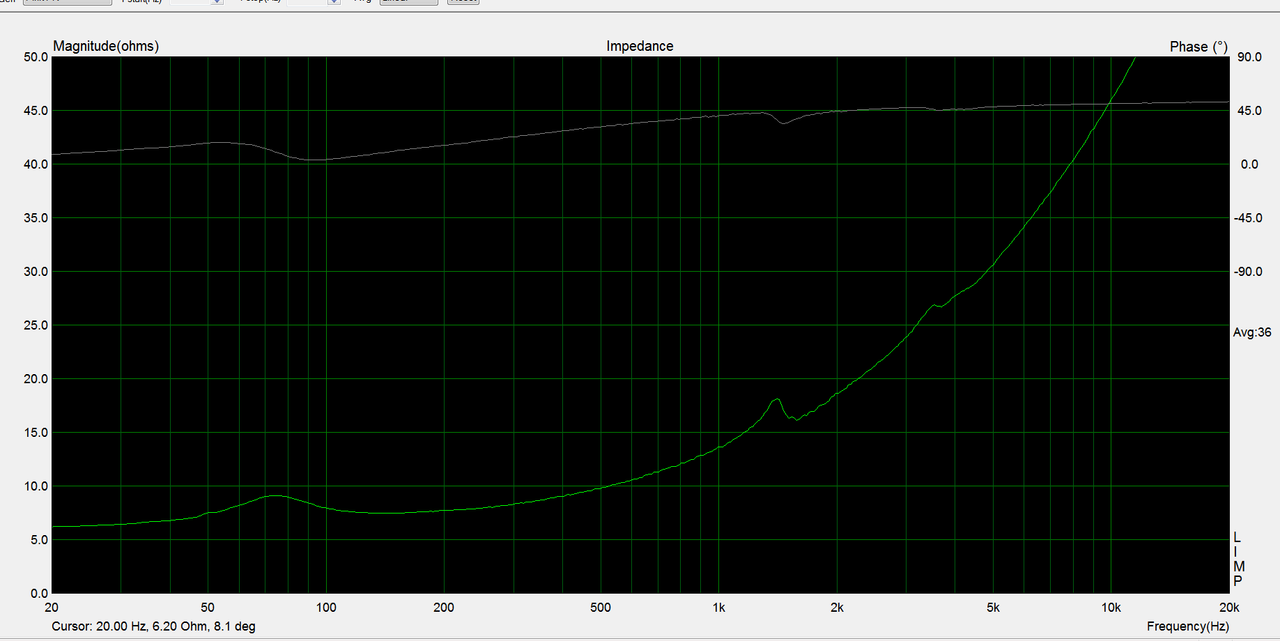Click the 20.0 magnitude axis value
This screenshot has height=641, width=1280.
click(x=36, y=379)
